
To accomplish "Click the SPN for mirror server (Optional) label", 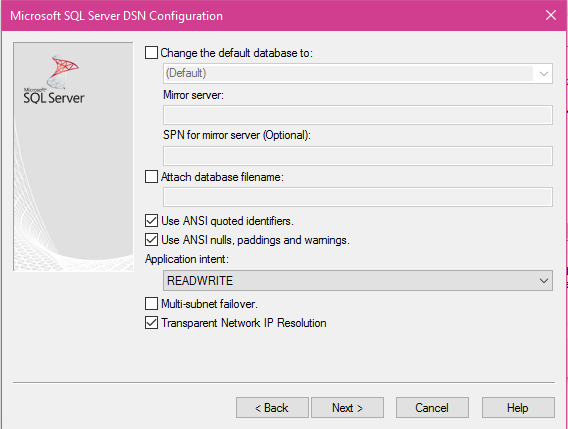I will click(x=237, y=135).
